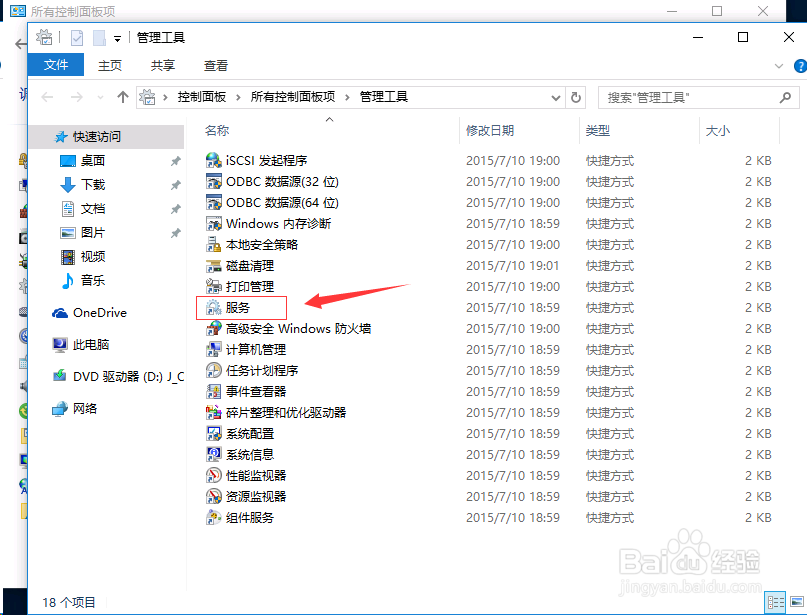Enable details view in status bar
The image size is (807, 615).
point(775,604)
